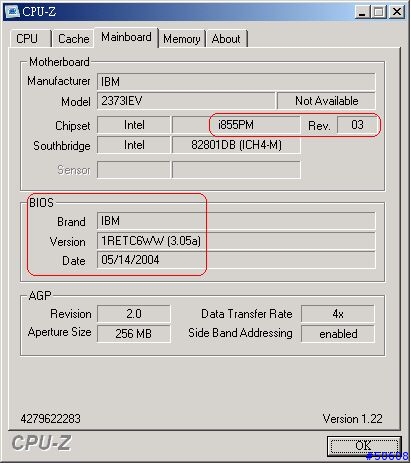Select the Mainboard tab
The image size is (411, 464).
click(x=126, y=37)
